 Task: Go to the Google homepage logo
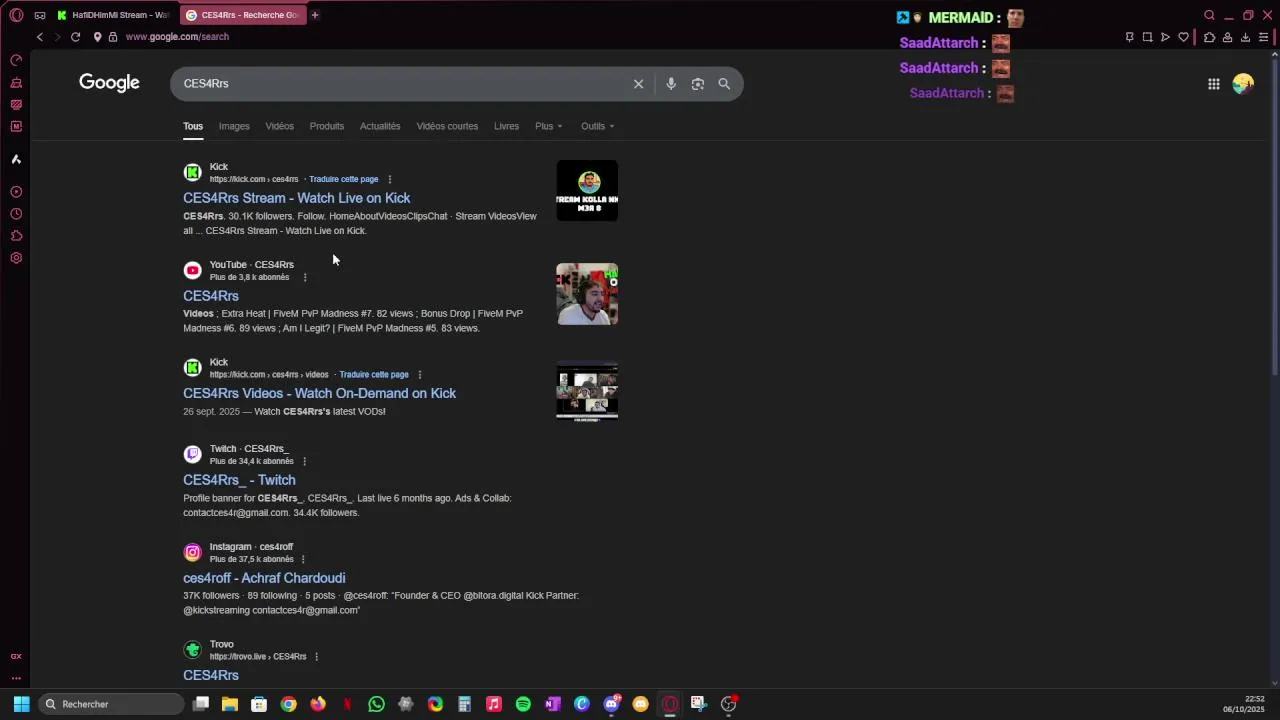[110, 83]
